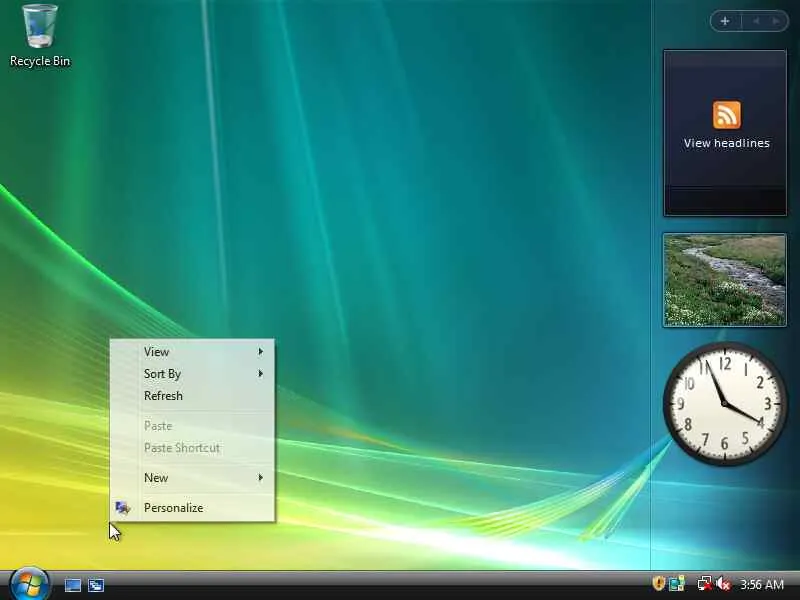Image resolution: width=800 pixels, height=600 pixels.
Task: Click the orange RSS feed icon
Action: [x=727, y=115]
